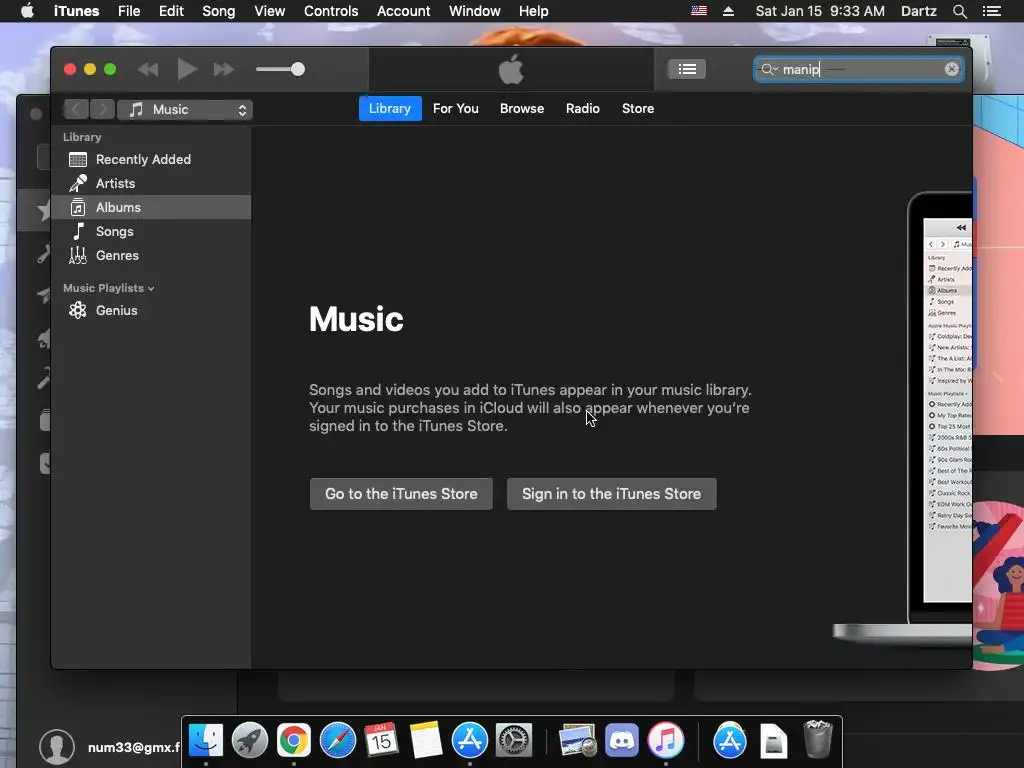This screenshot has width=1024, height=768.
Task: Open Safari from the Dock
Action: [338, 741]
